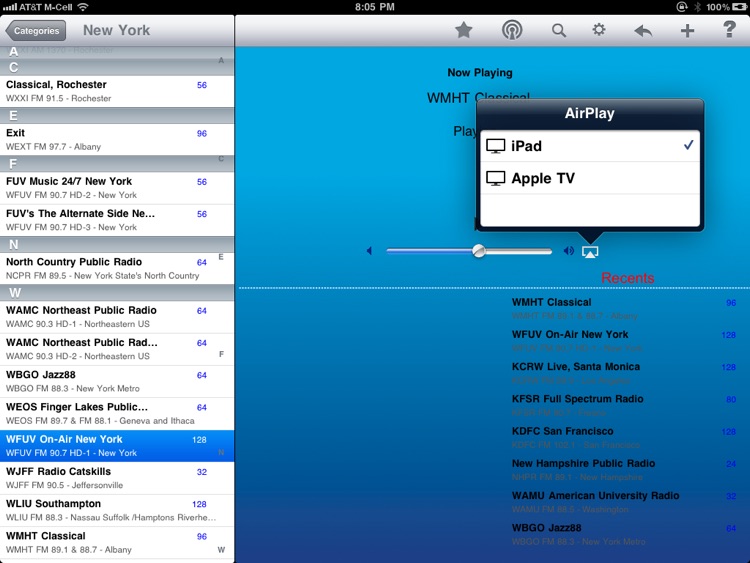
Task: Play KDFC San Francisco recent
Action: pyautogui.click(x=624, y=437)
